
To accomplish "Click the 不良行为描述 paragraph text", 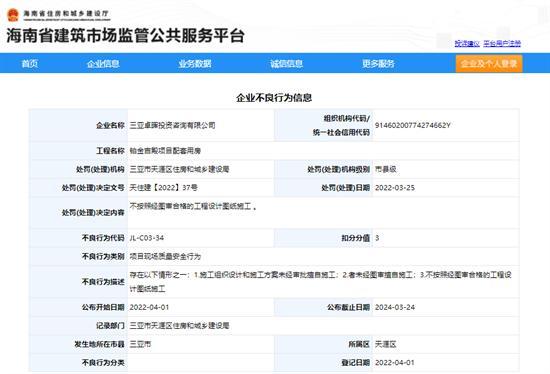I will 321,282.
